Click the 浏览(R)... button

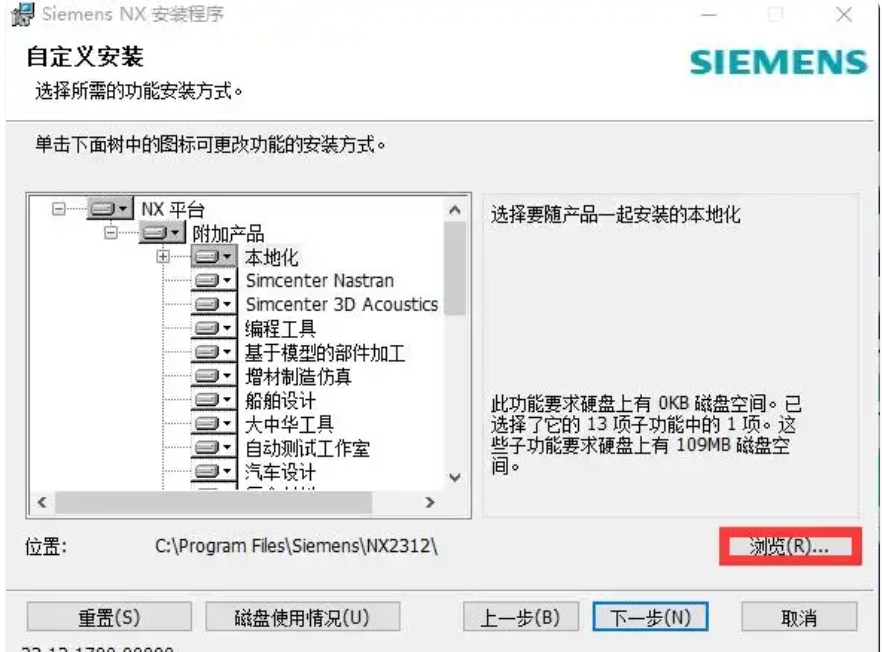pyautogui.click(x=789, y=546)
